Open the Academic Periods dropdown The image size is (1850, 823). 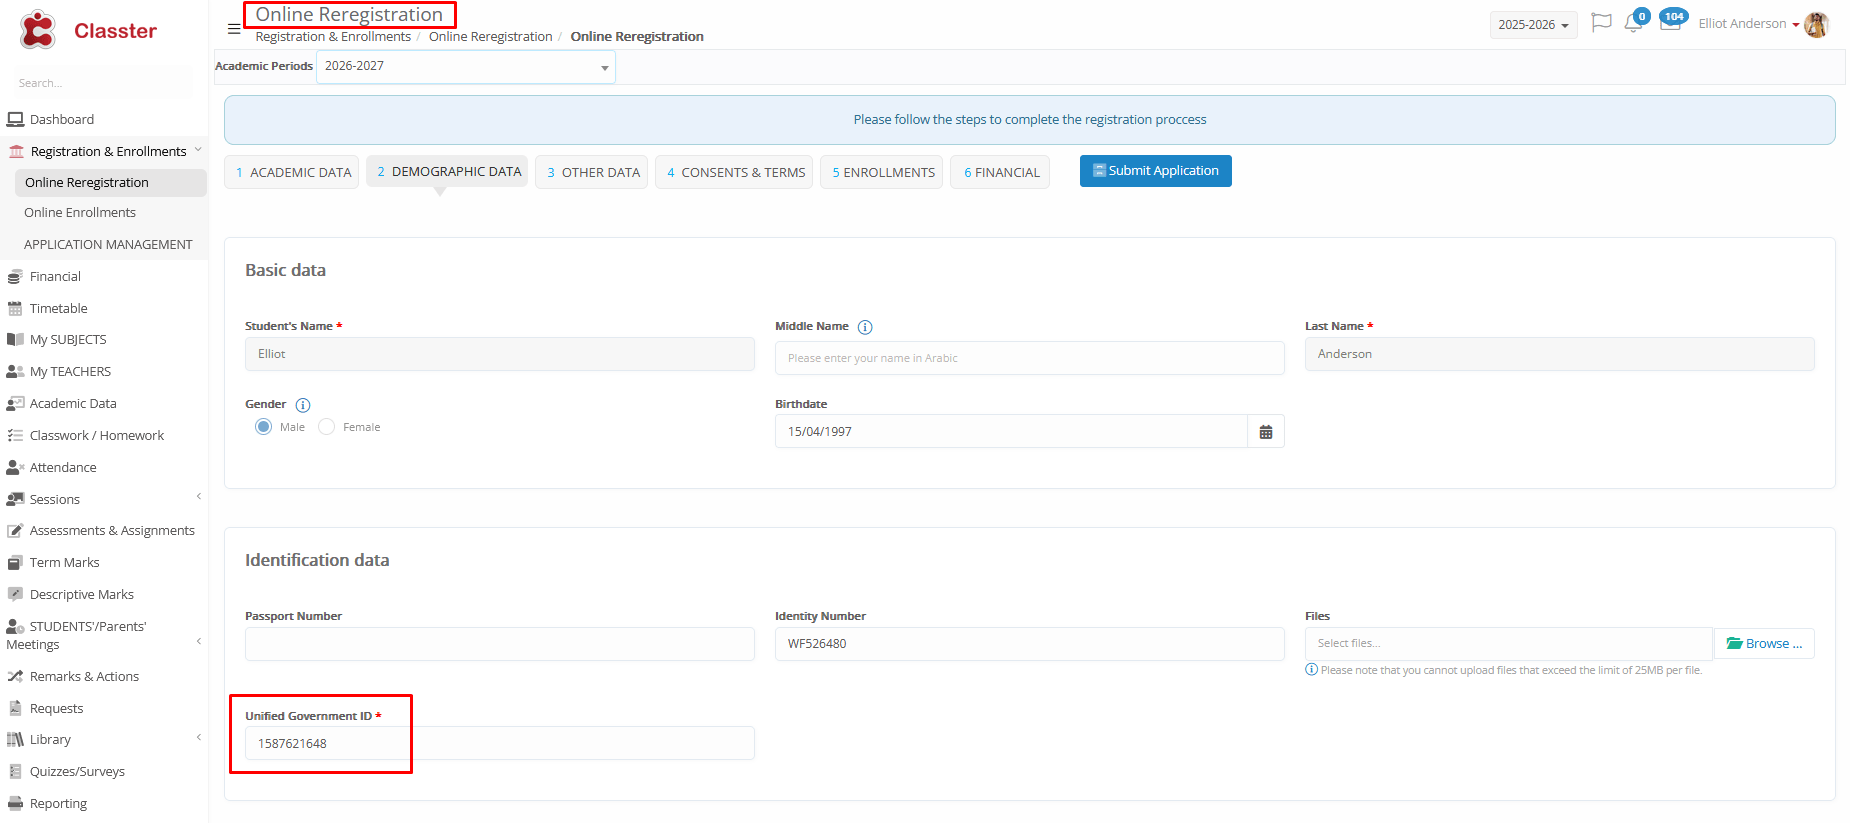coord(465,67)
